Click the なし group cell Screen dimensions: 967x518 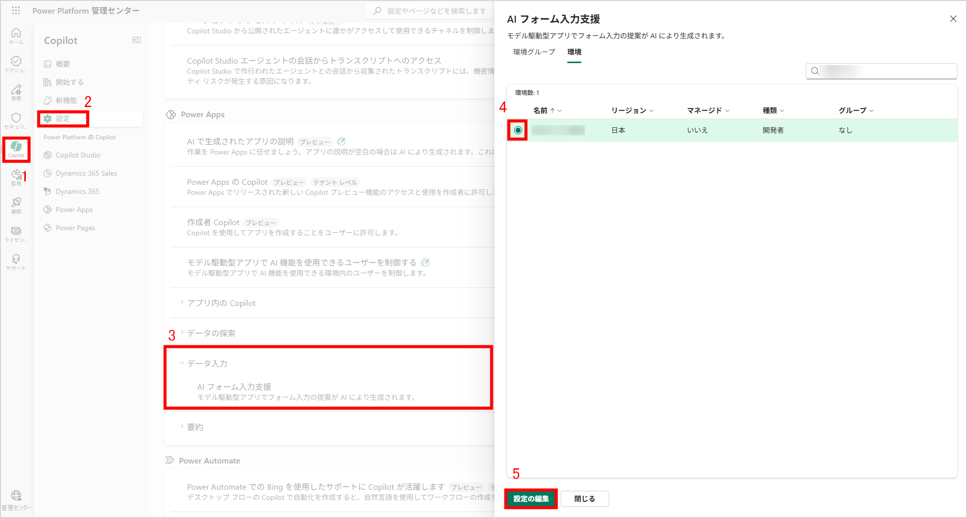coord(846,131)
